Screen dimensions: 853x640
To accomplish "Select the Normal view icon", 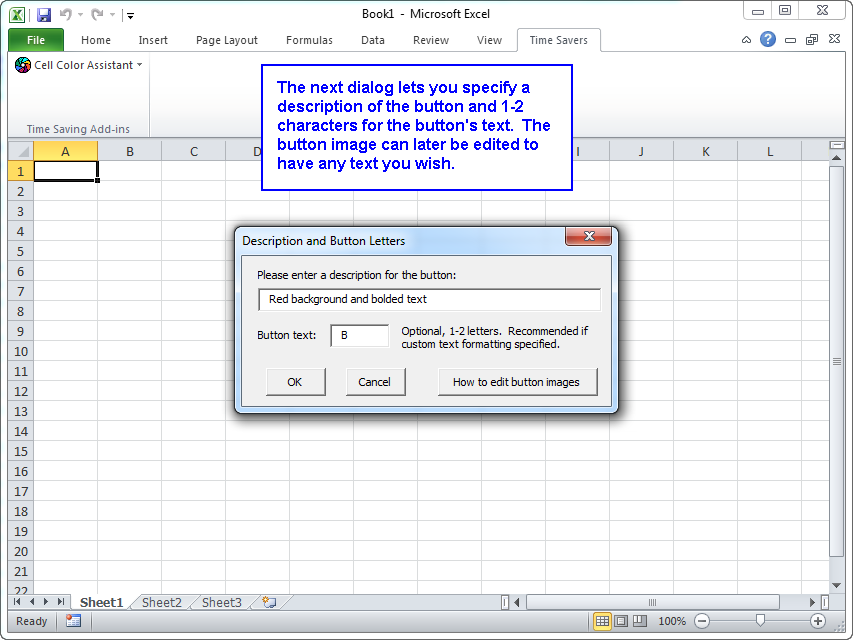I will [x=602, y=621].
